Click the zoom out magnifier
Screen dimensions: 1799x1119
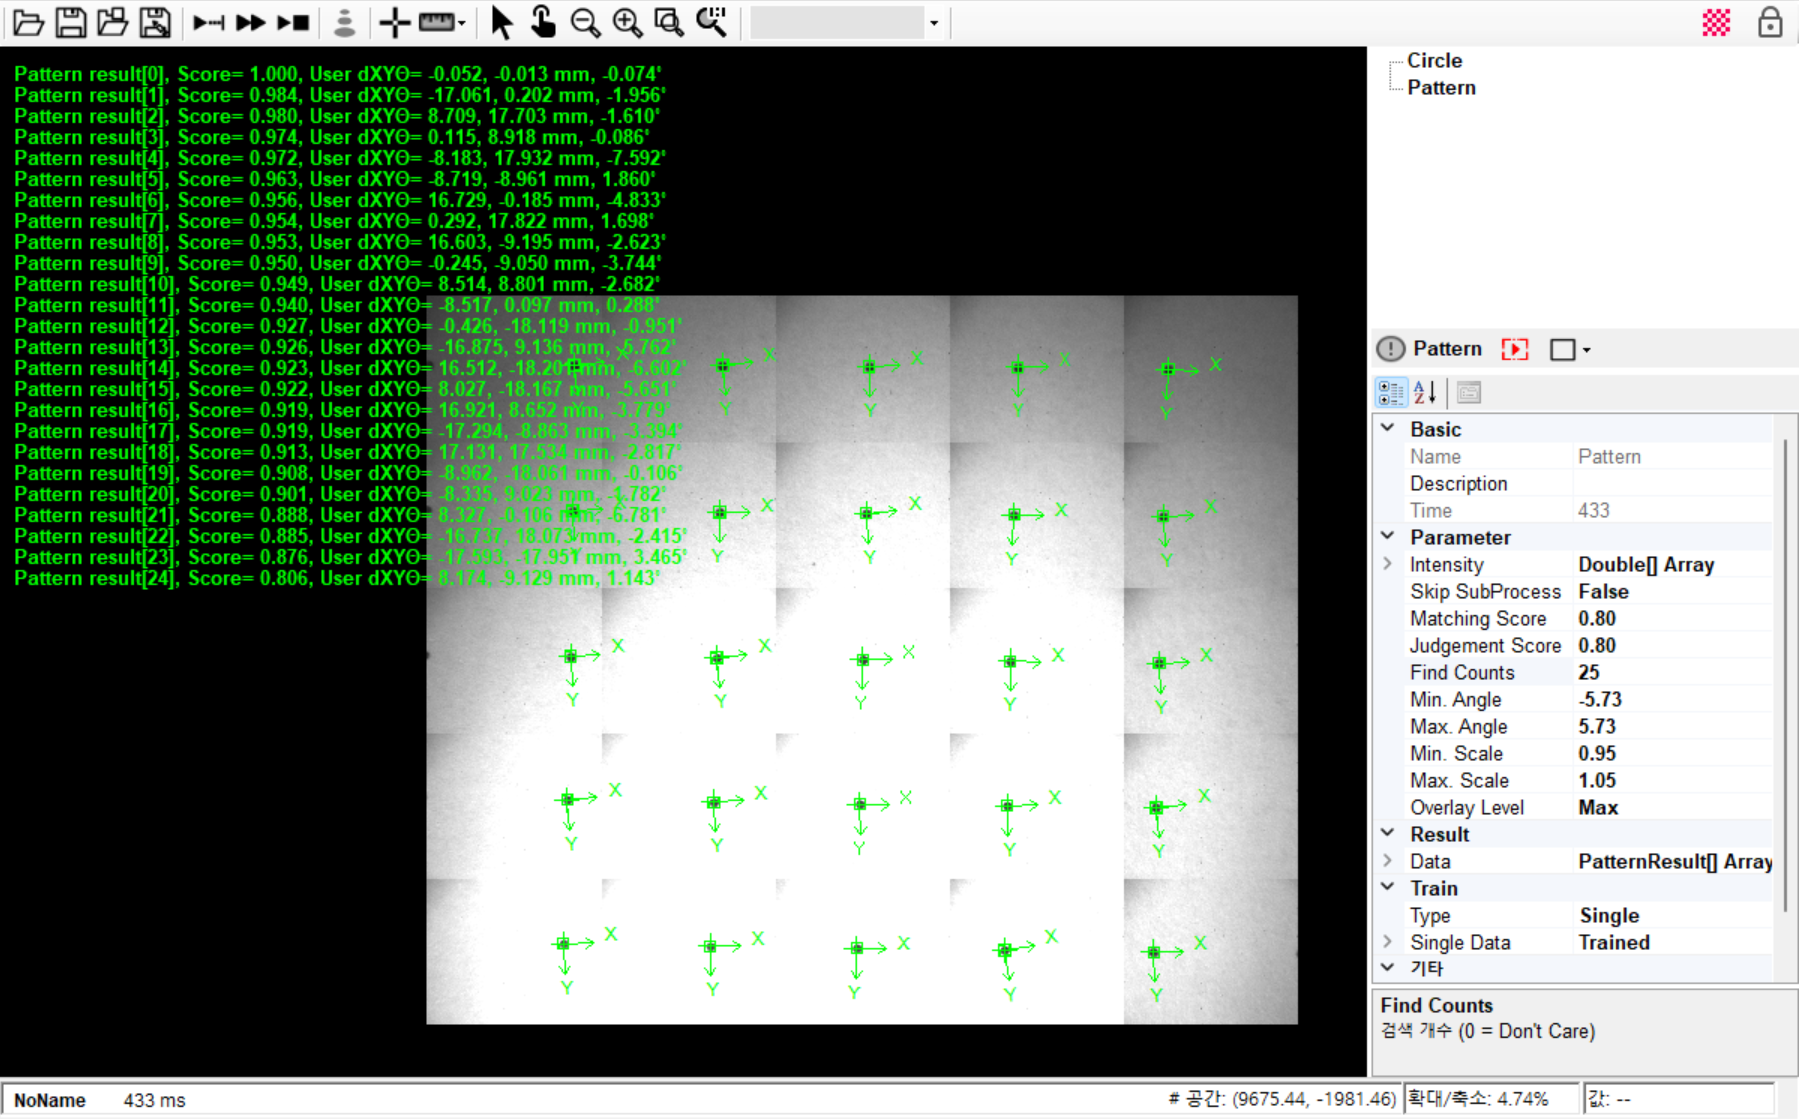585,22
